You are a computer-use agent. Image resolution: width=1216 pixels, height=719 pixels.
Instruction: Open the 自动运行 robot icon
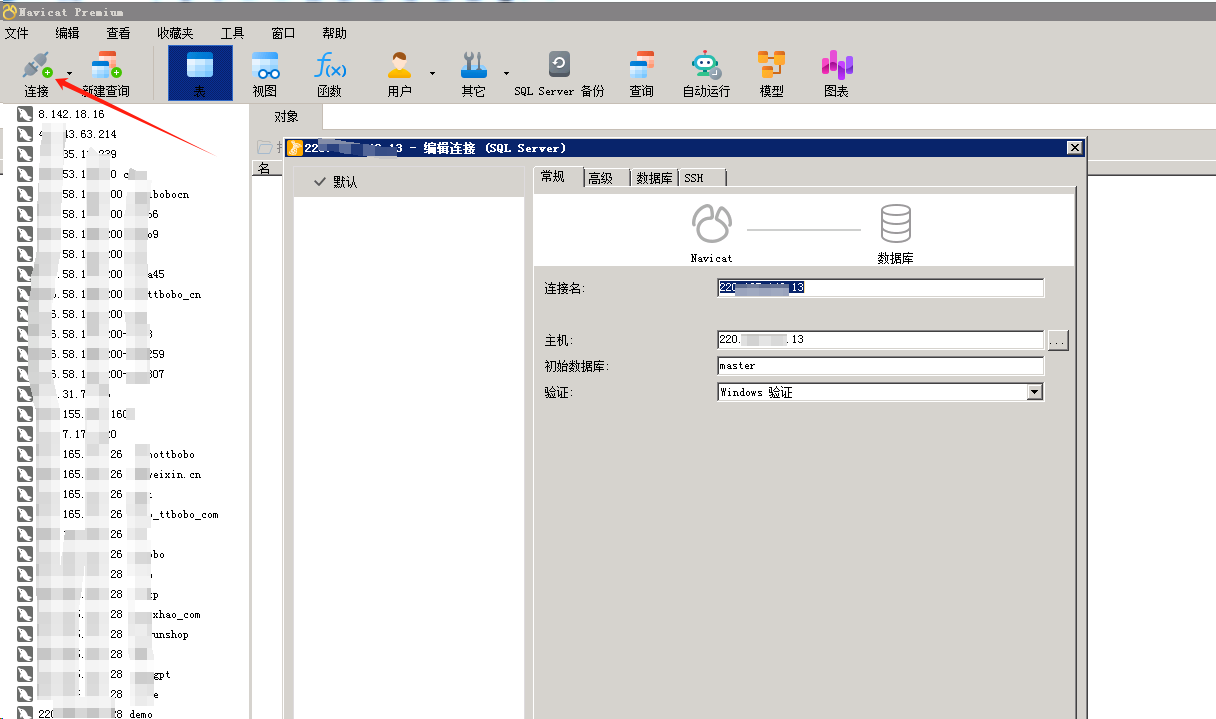[x=706, y=66]
